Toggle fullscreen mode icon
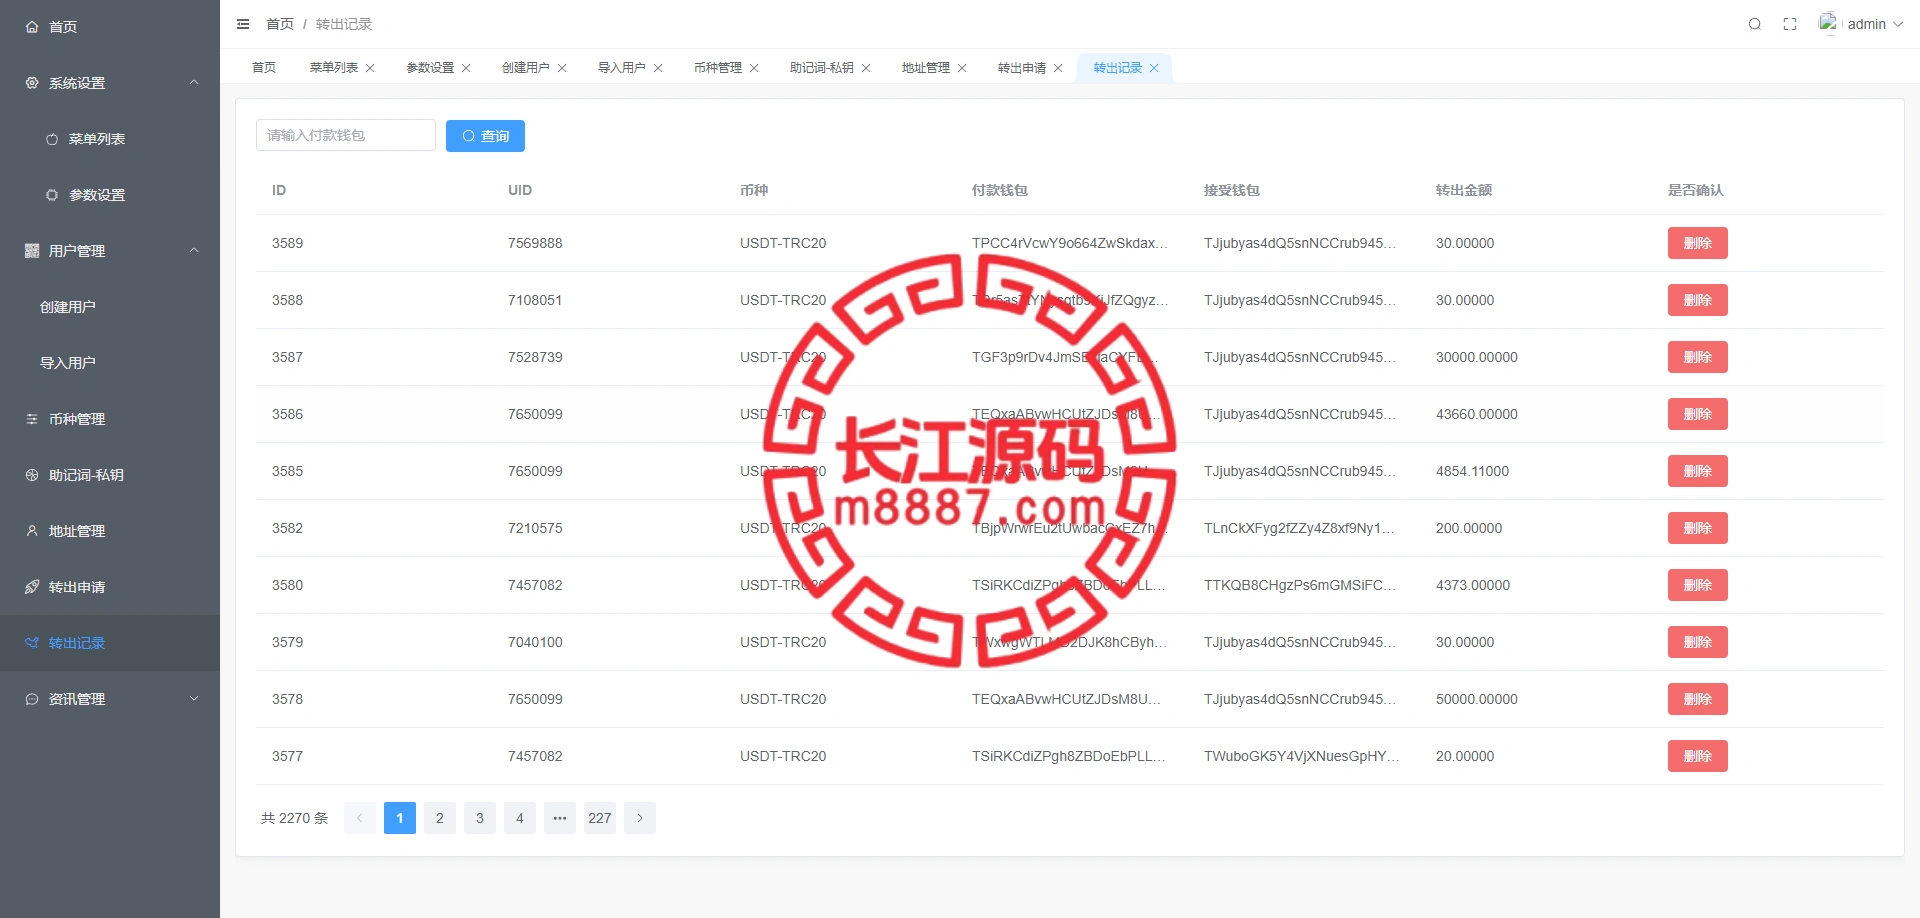The height and width of the screenshot is (918, 1920). tap(1790, 24)
